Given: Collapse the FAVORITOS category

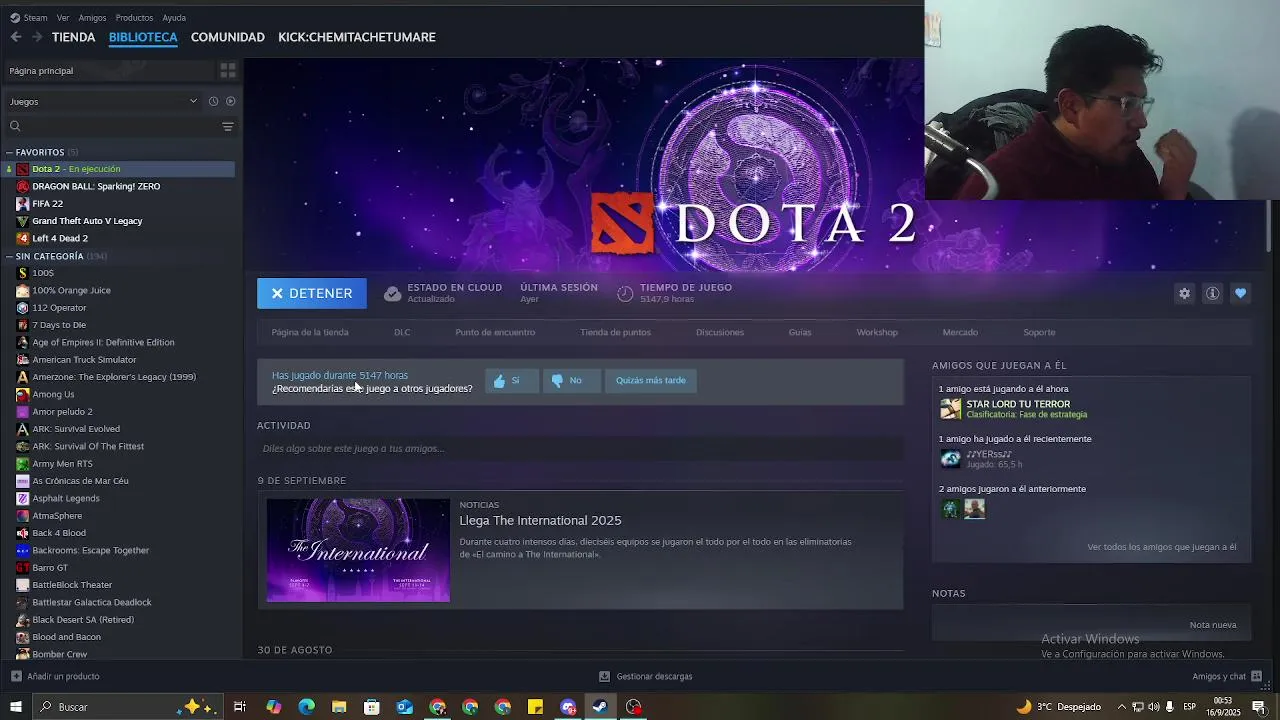Looking at the screenshot, I should click(9, 152).
